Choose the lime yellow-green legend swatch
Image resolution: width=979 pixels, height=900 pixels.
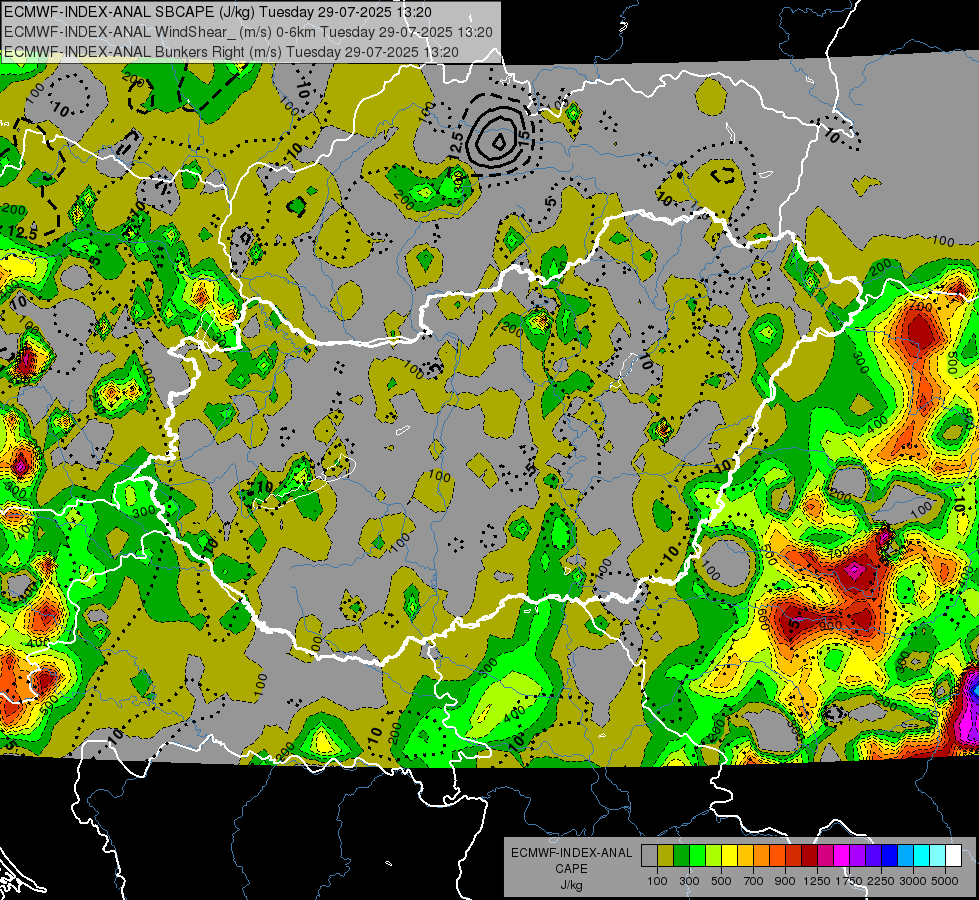pyautogui.click(x=713, y=856)
